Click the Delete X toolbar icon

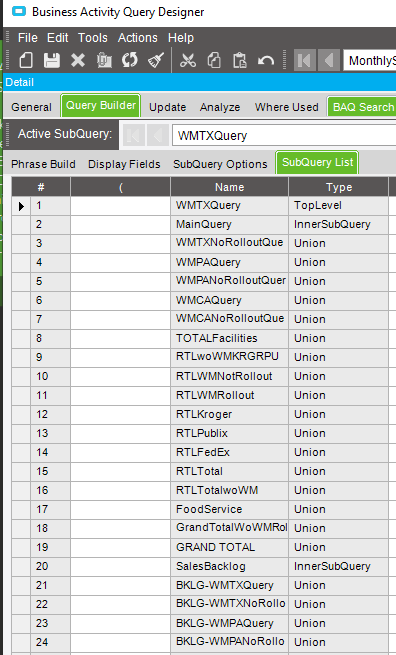(78, 61)
